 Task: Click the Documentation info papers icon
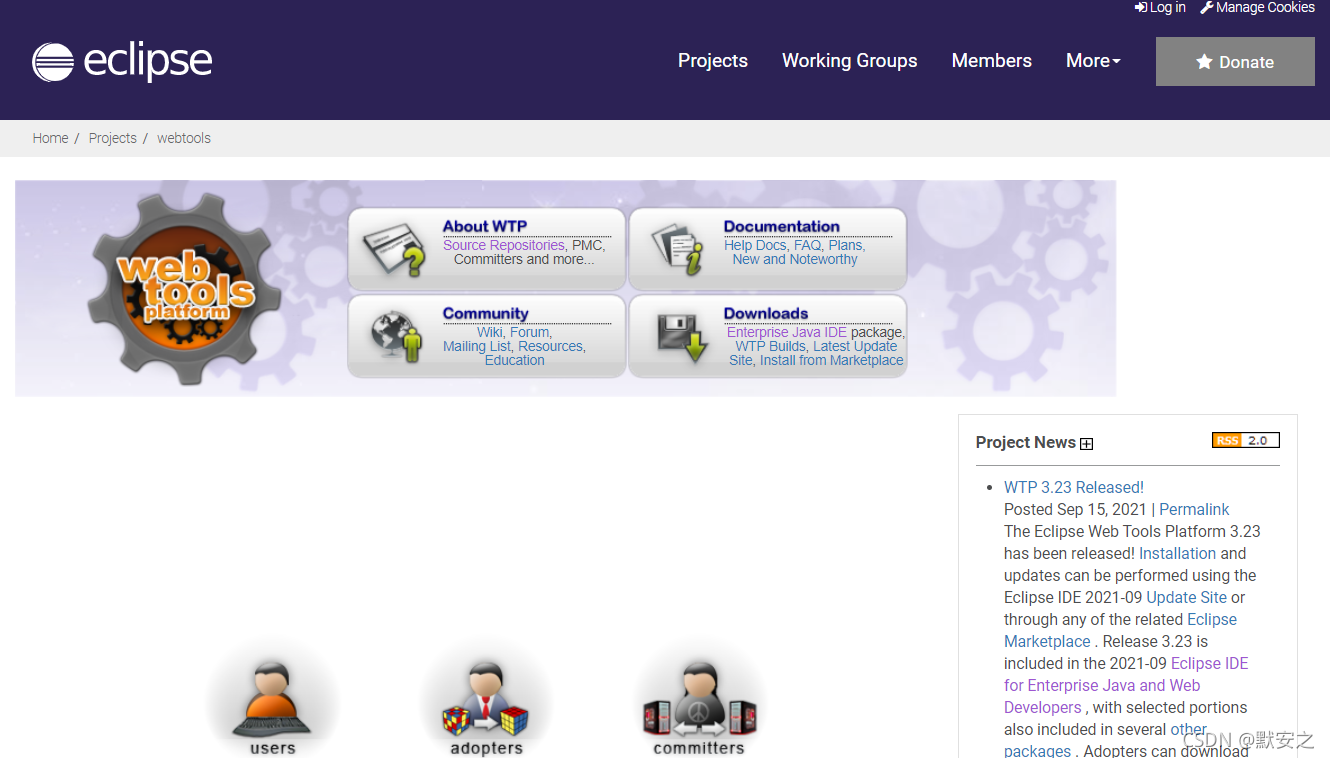[x=678, y=250]
